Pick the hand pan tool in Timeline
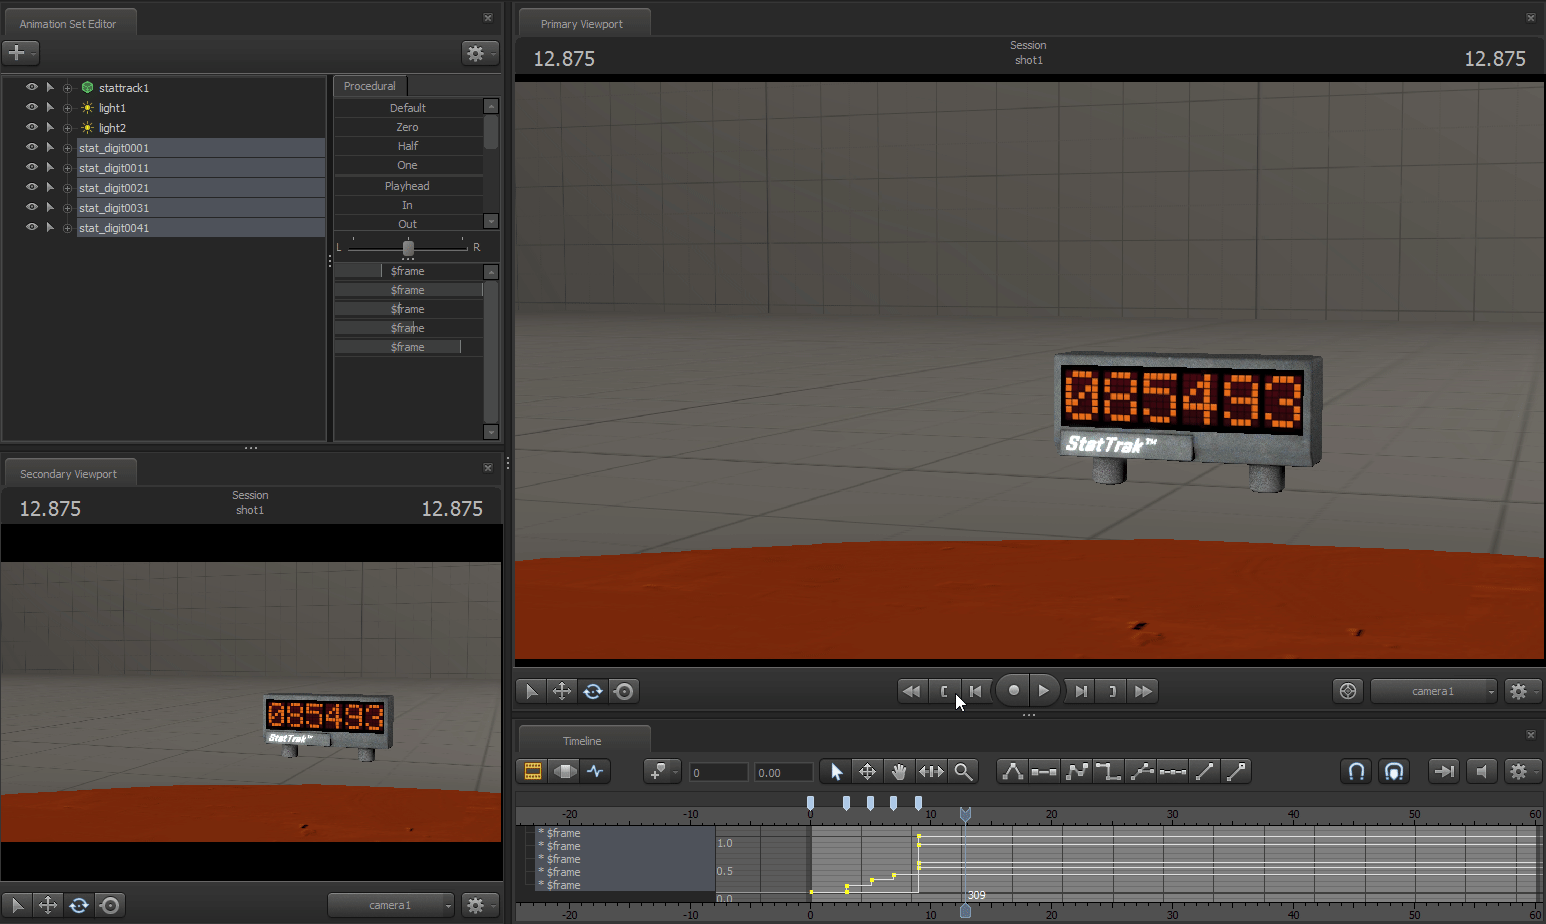This screenshot has height=924, width=1546. pyautogui.click(x=899, y=771)
